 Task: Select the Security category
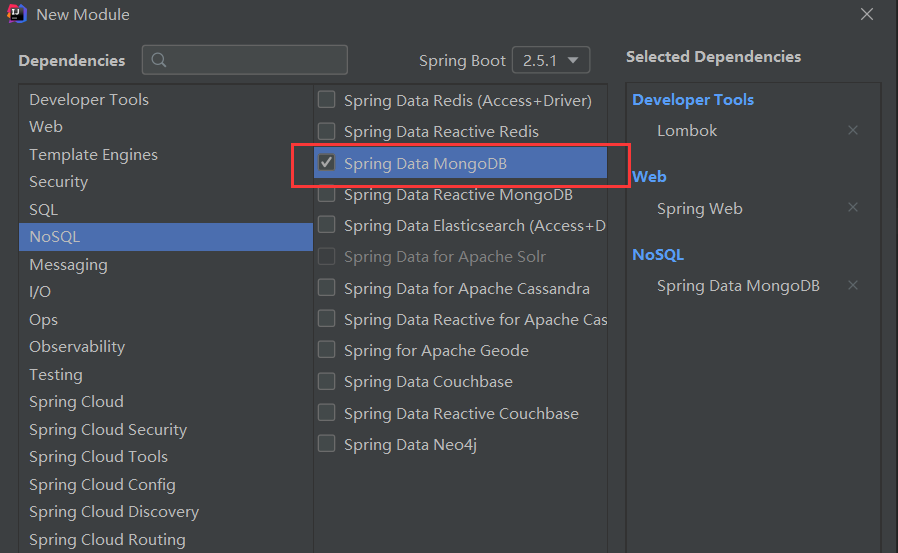(x=166, y=182)
